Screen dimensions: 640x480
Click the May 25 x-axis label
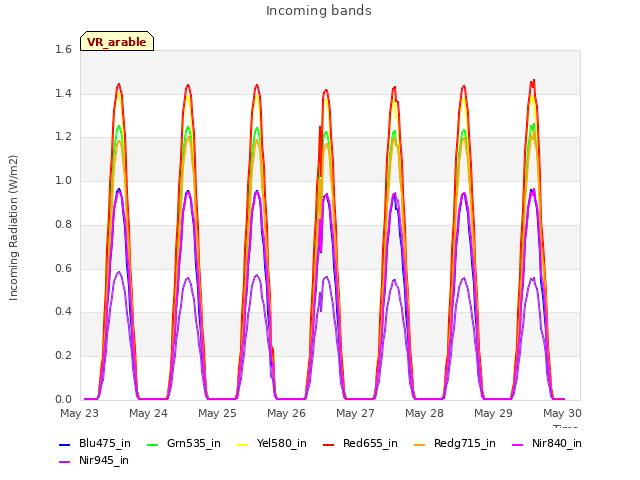click(x=218, y=413)
